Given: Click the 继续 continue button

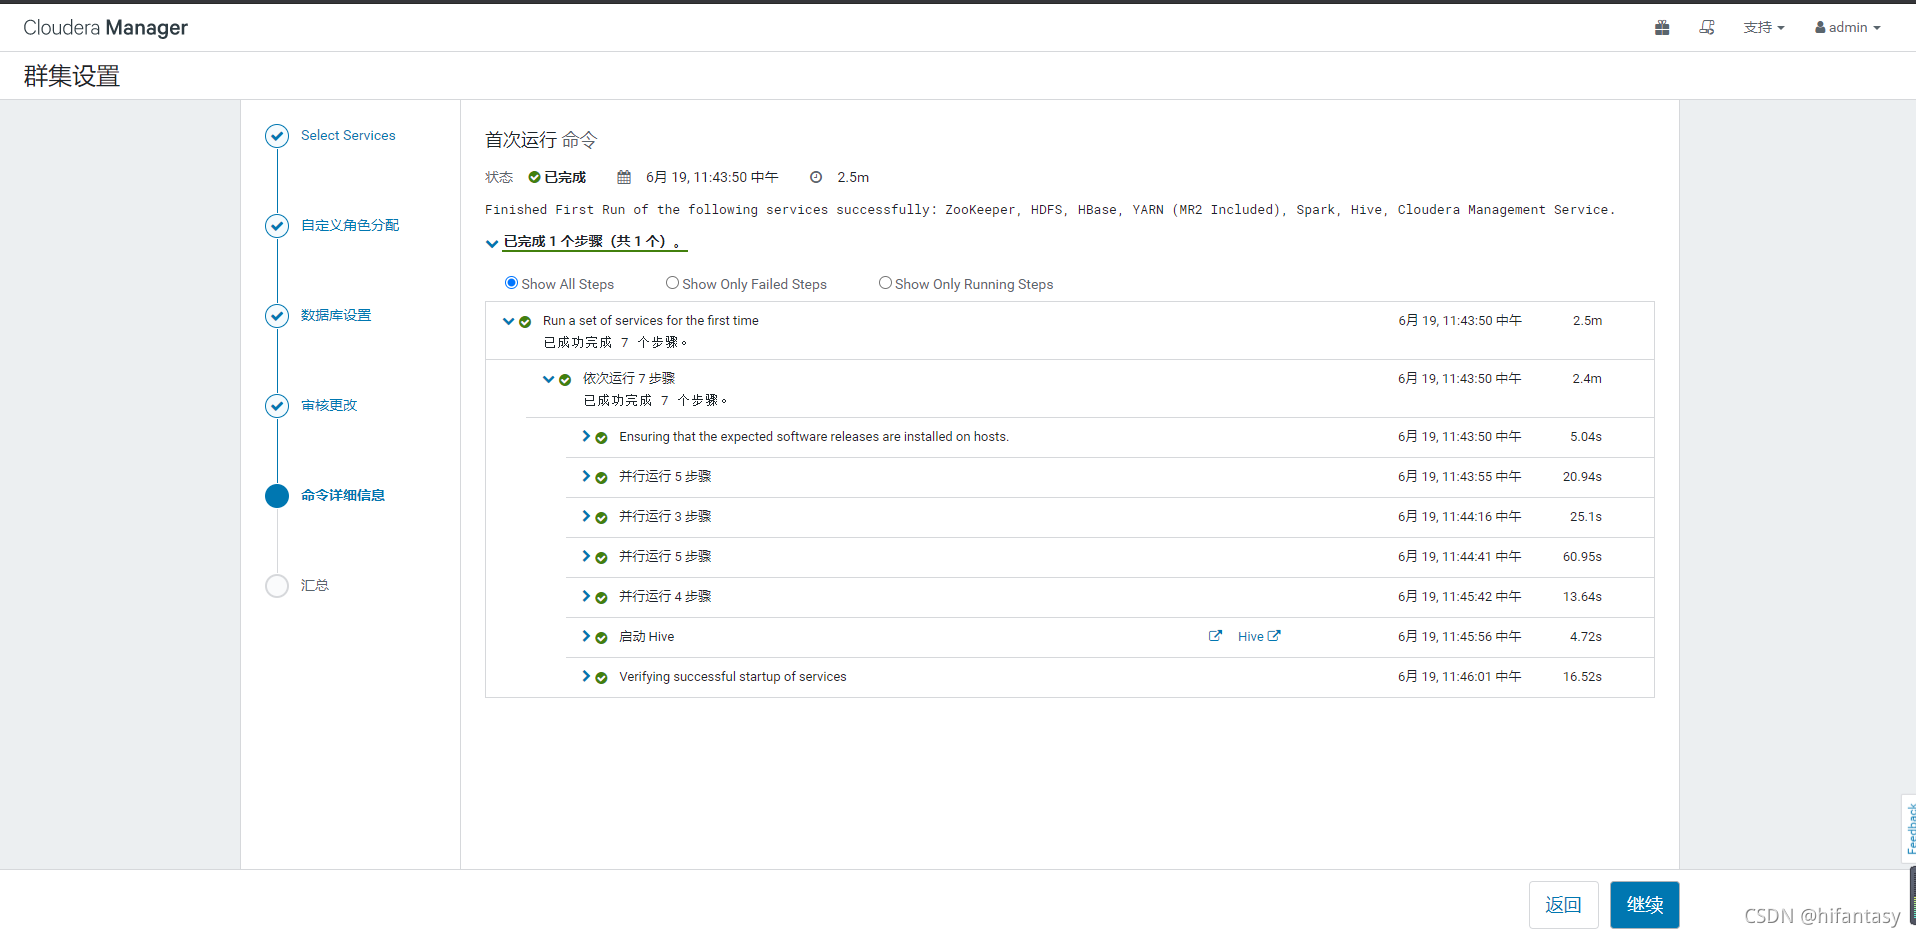Looking at the screenshot, I should [x=1644, y=905].
